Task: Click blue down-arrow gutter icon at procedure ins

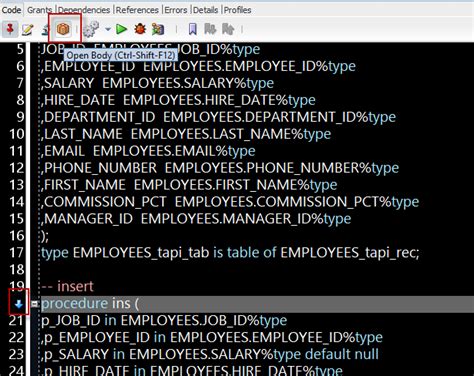Action: click(19, 304)
